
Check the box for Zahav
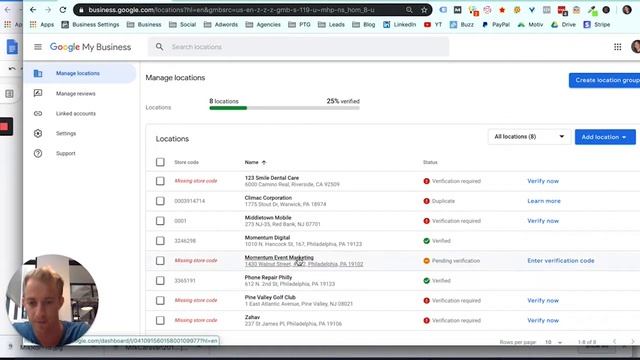160,320
